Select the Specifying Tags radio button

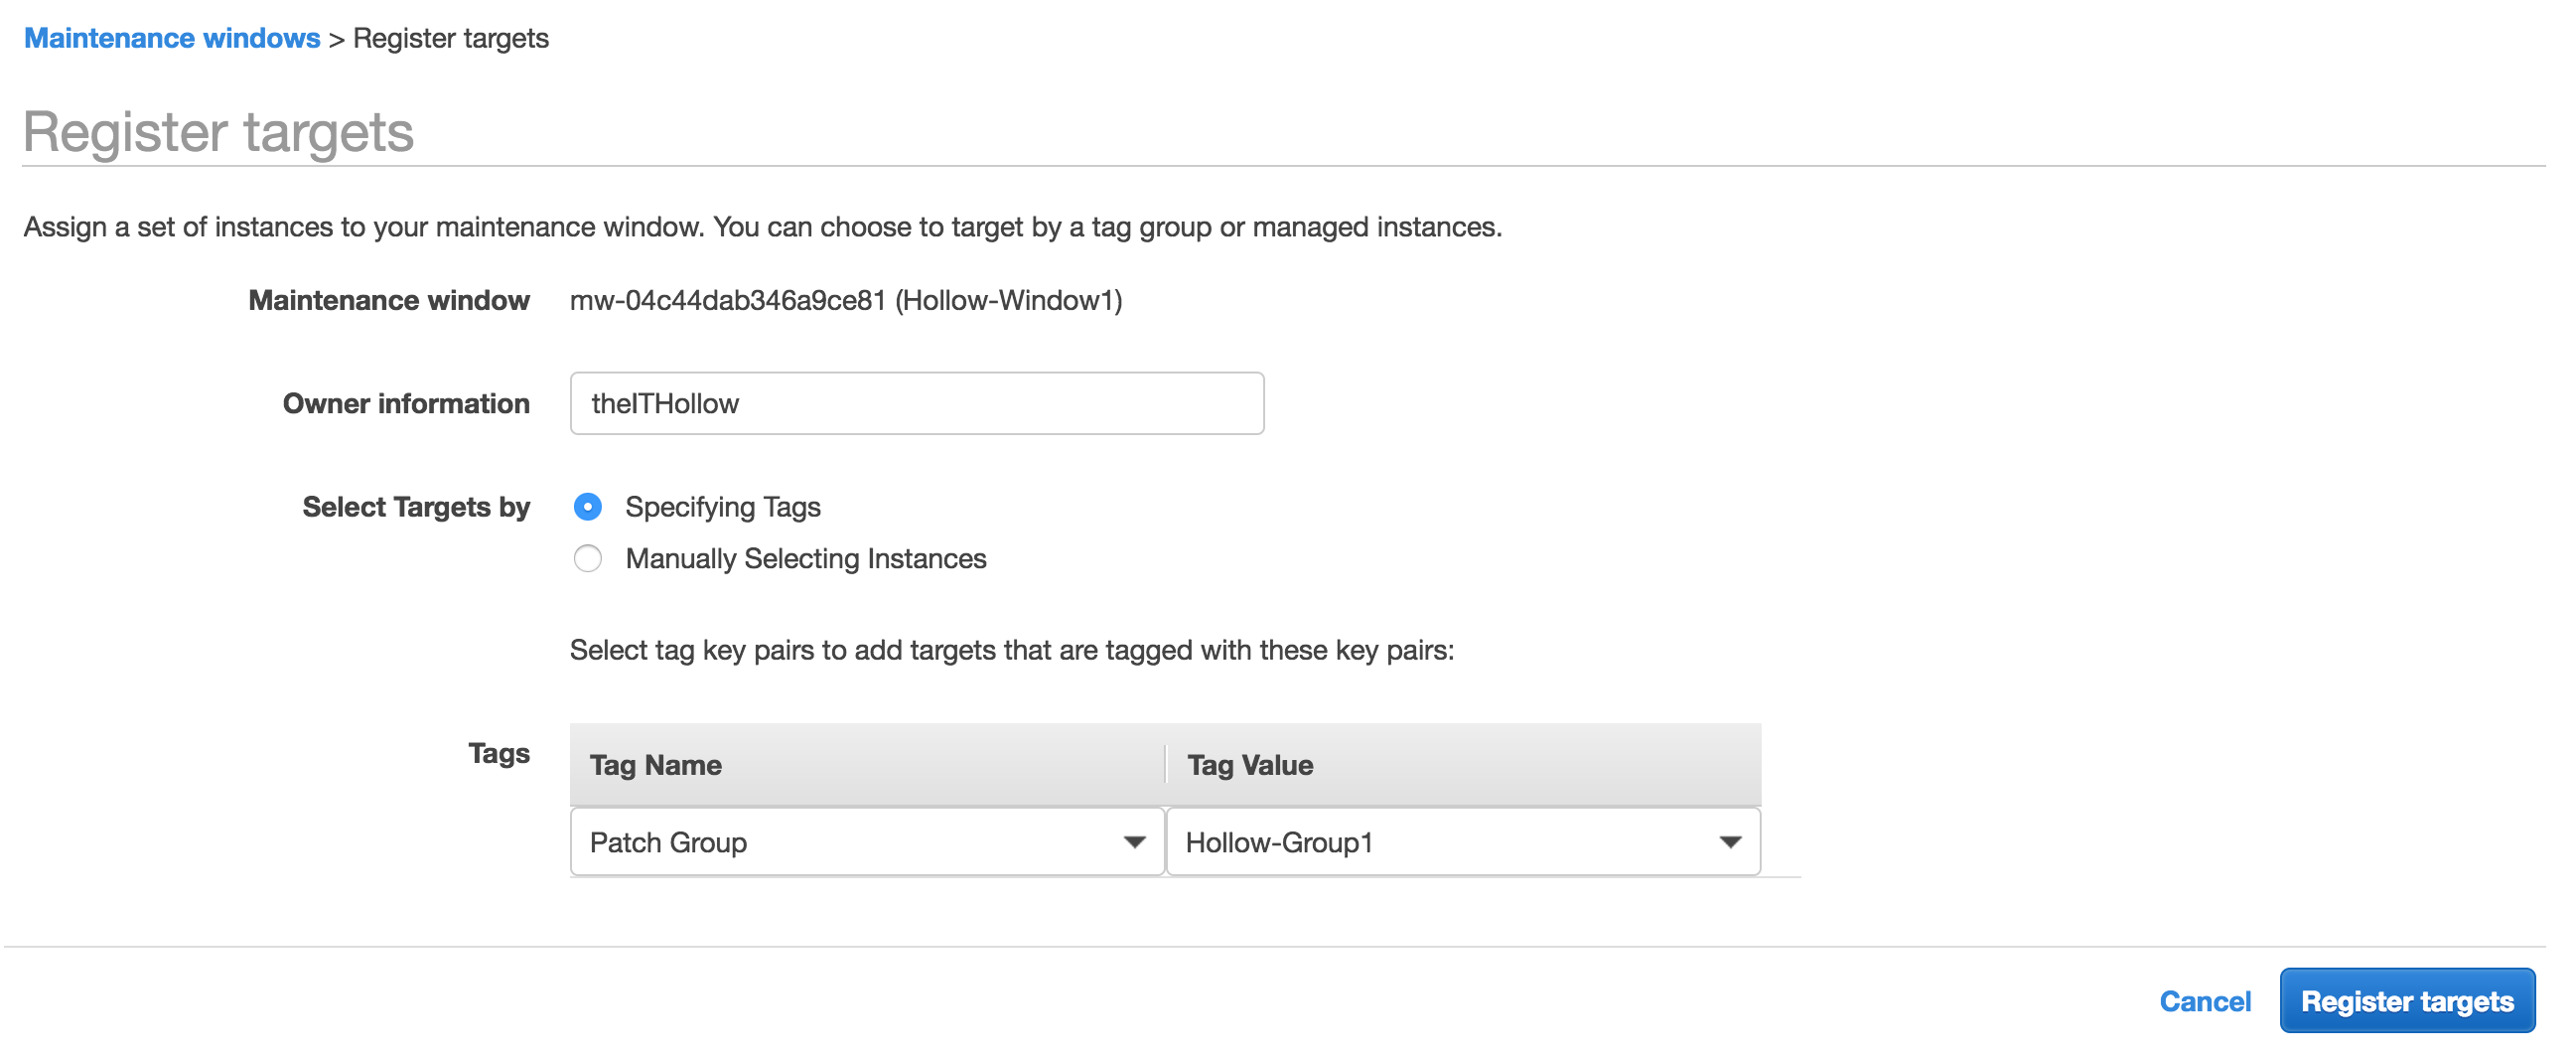pyautogui.click(x=587, y=507)
